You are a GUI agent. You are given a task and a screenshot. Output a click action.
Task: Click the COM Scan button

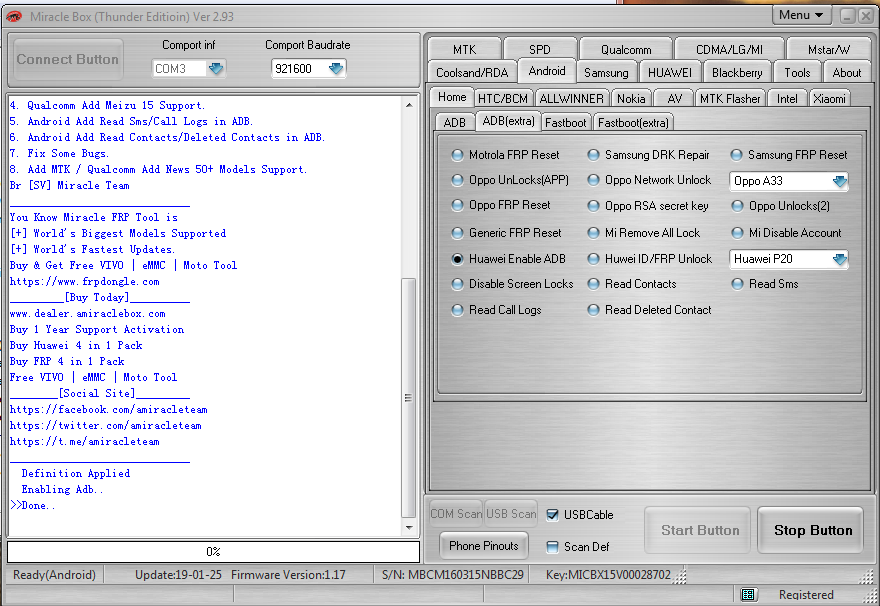[x=456, y=513]
